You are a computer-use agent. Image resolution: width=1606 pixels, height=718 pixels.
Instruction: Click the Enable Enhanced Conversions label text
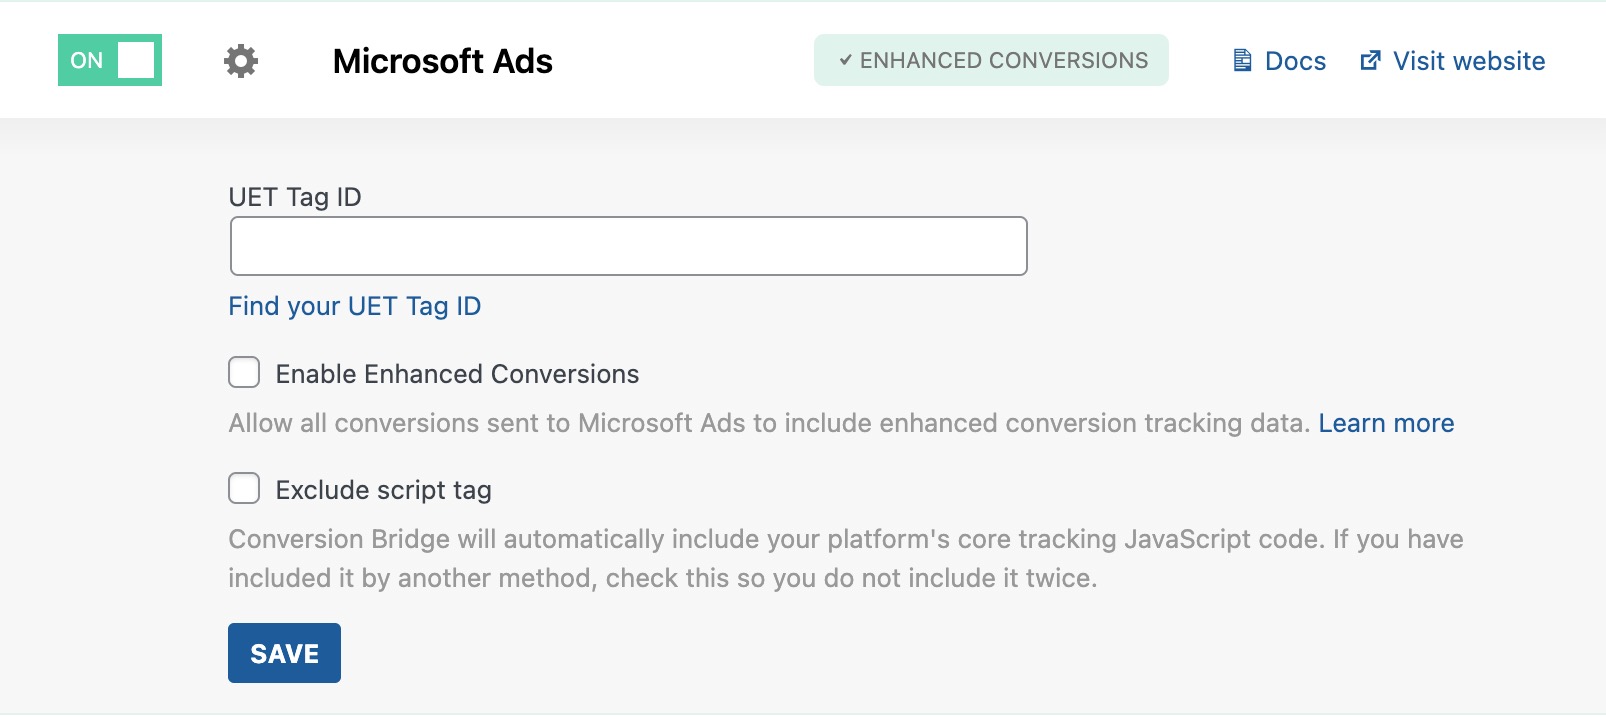tap(457, 373)
